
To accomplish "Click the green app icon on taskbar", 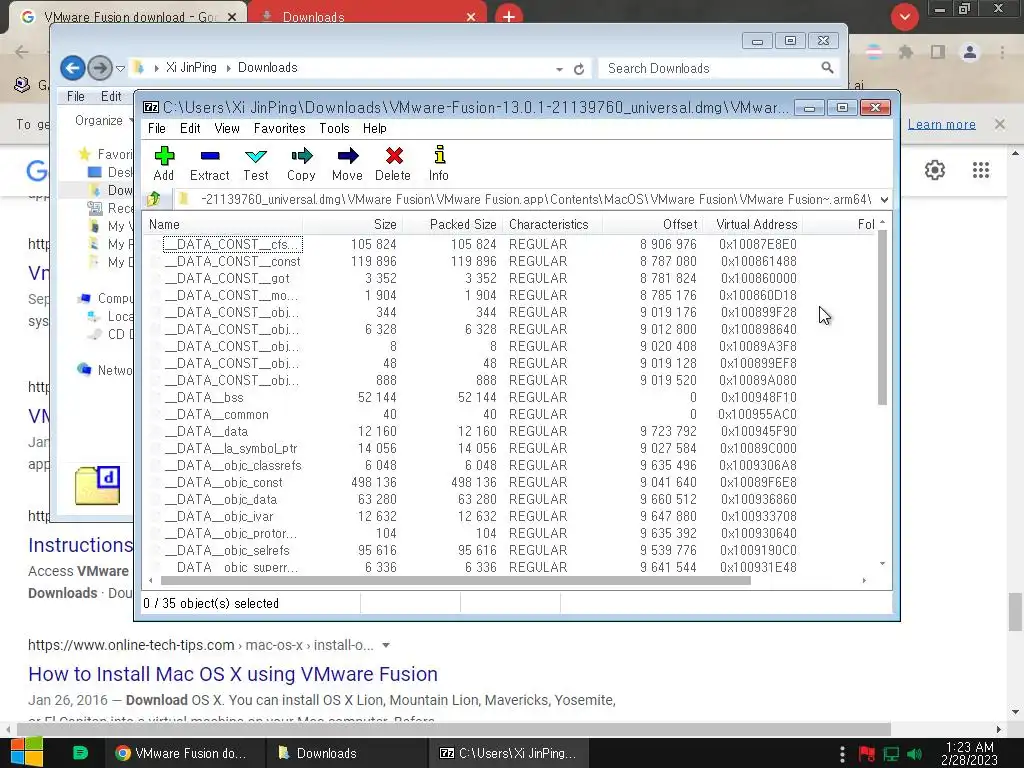I will (80, 753).
